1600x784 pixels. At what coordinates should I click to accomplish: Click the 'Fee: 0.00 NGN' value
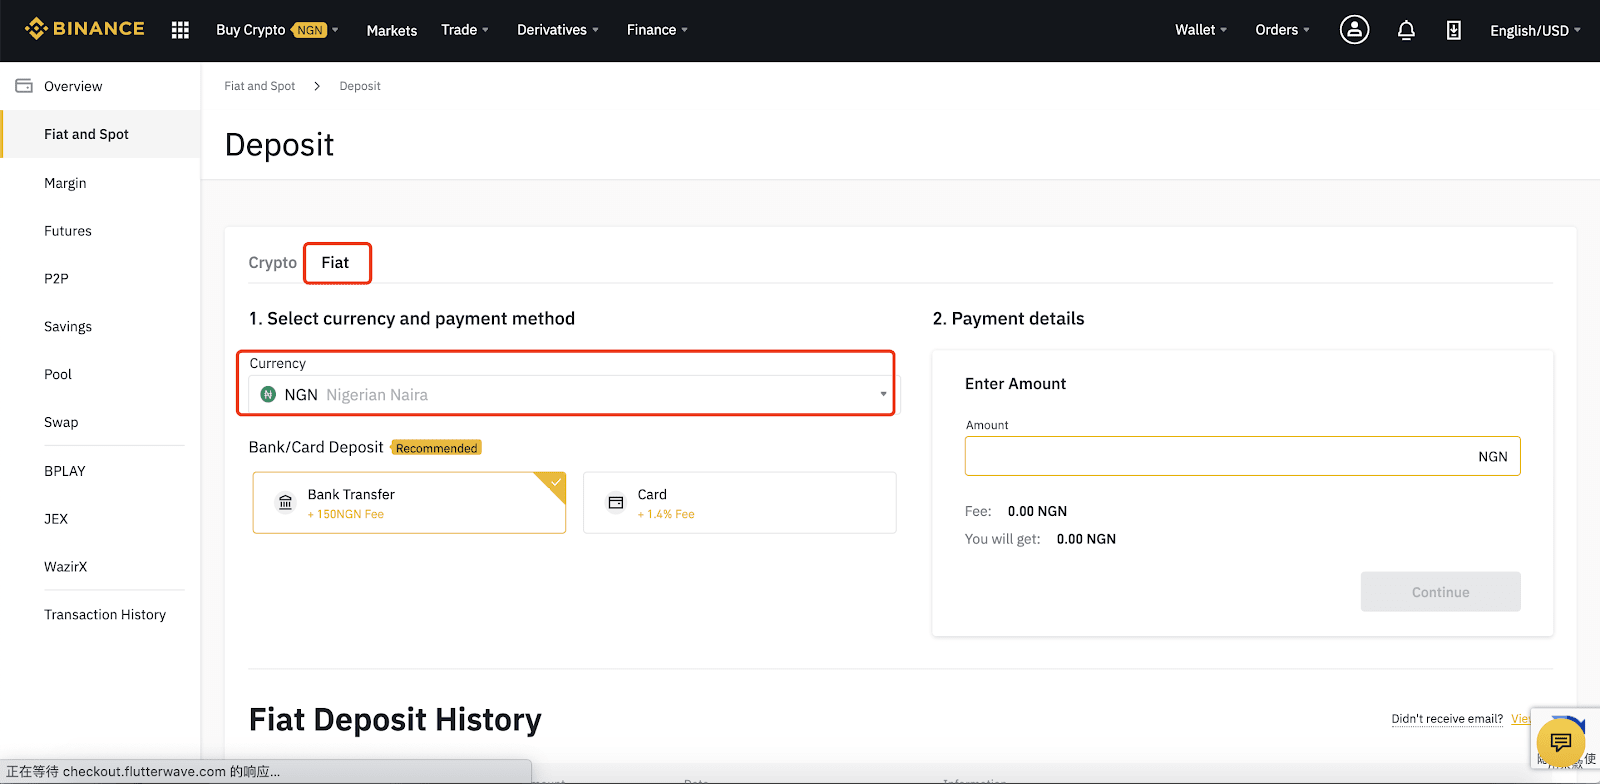(x=1037, y=511)
